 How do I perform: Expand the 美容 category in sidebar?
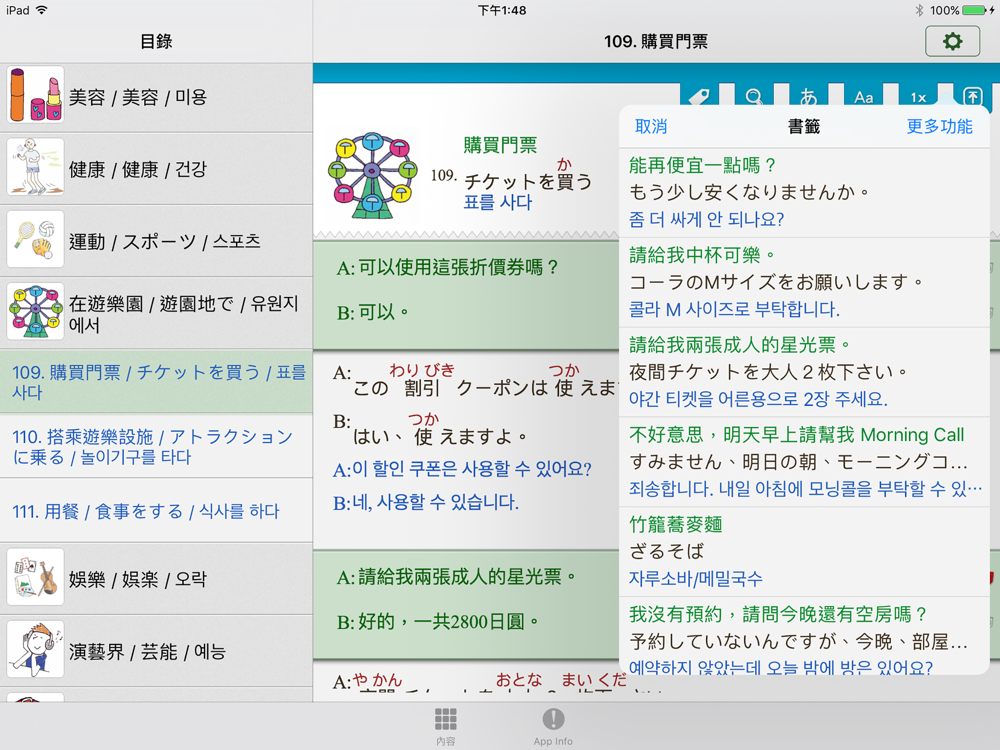point(156,98)
